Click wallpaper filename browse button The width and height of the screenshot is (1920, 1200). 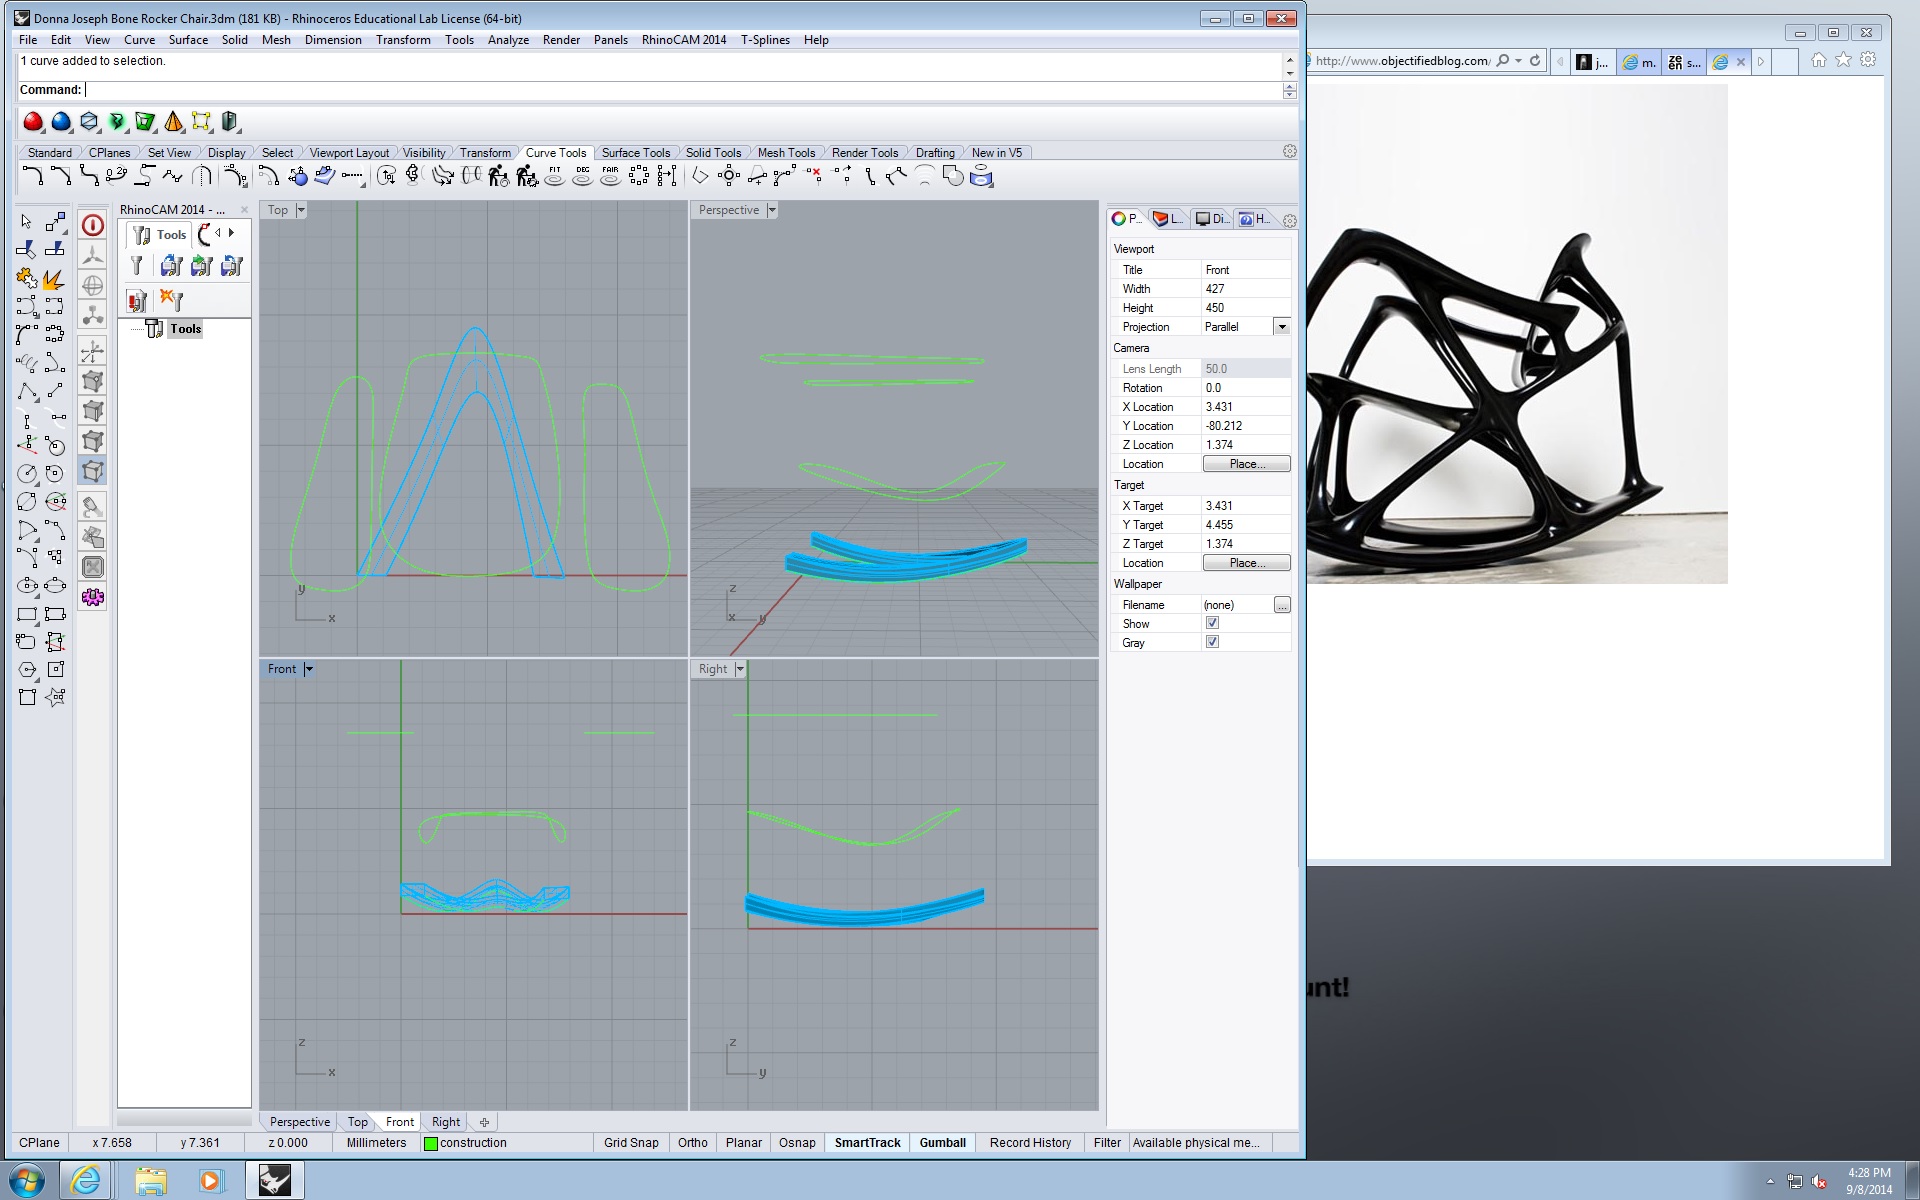pos(1282,605)
